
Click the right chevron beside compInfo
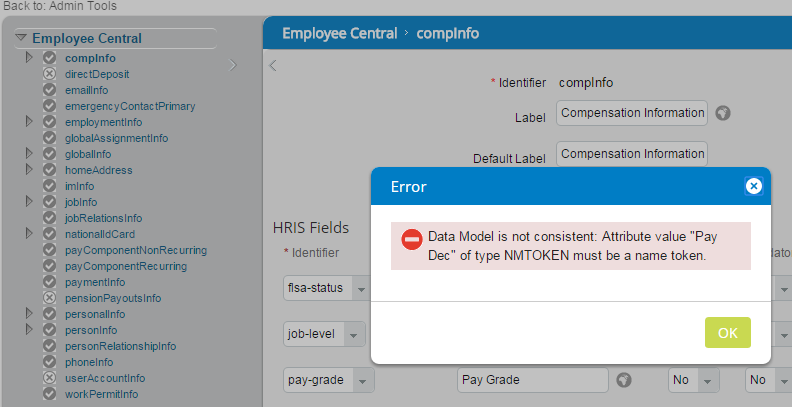tap(233, 65)
